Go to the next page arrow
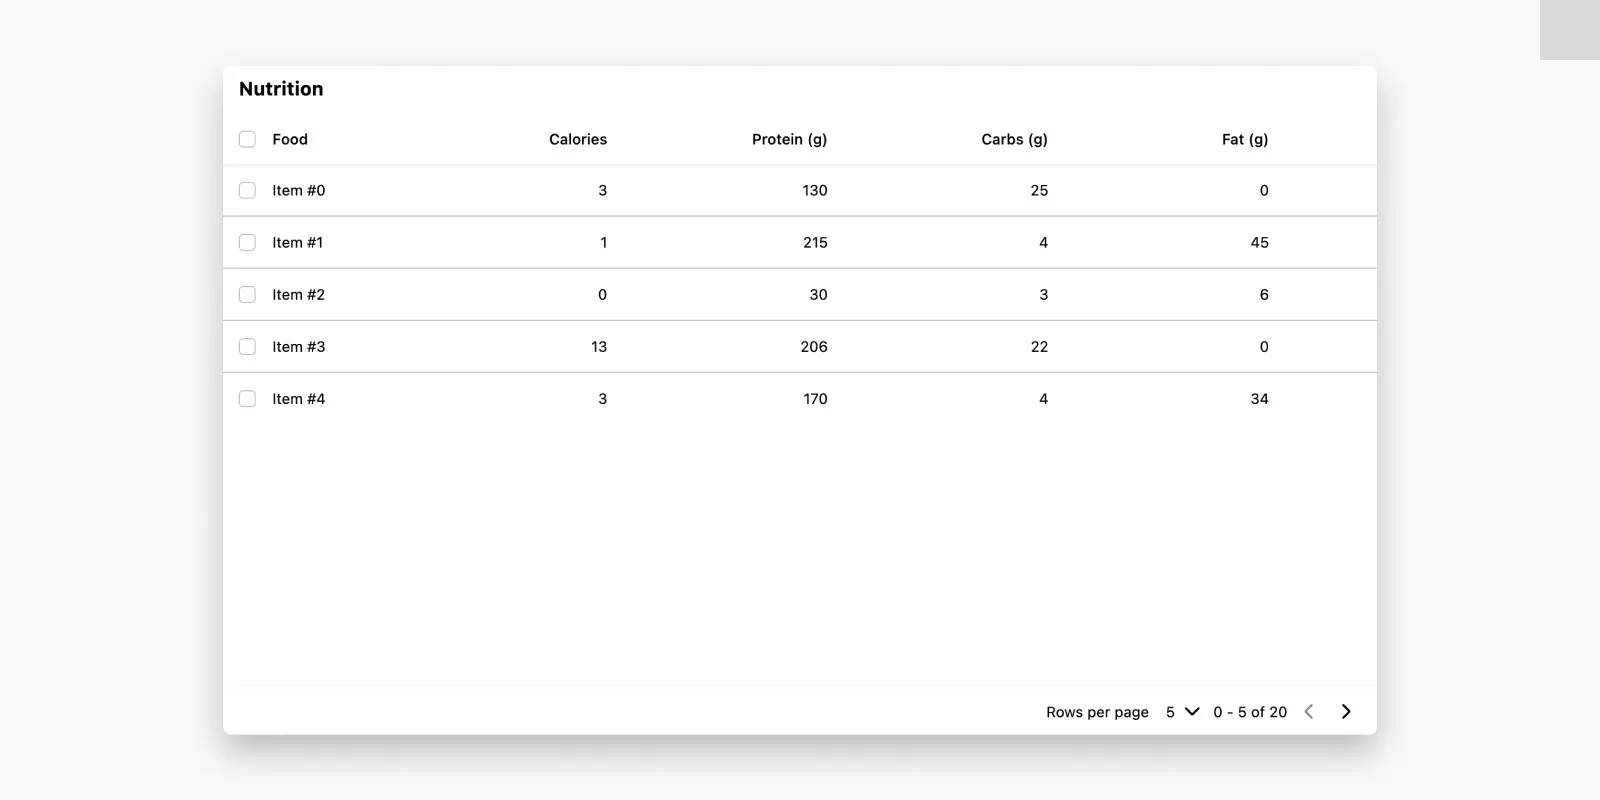The image size is (1600, 800). 1346,712
